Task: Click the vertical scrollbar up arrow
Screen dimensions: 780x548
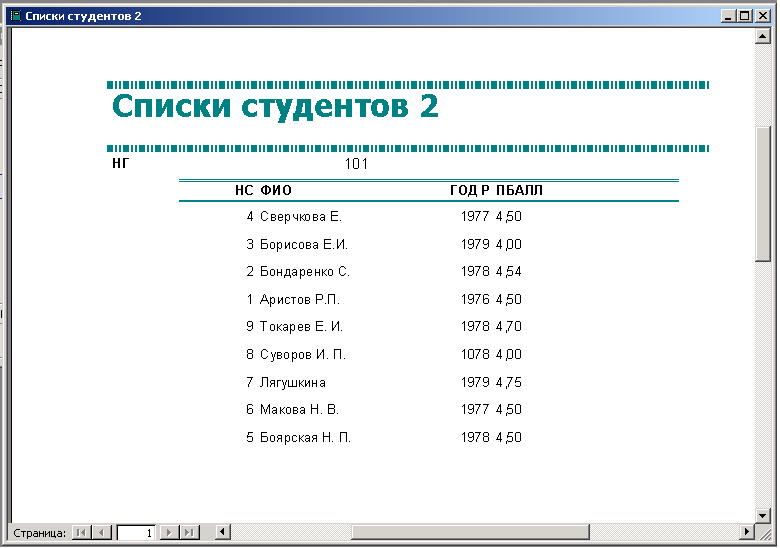Action: click(x=763, y=36)
